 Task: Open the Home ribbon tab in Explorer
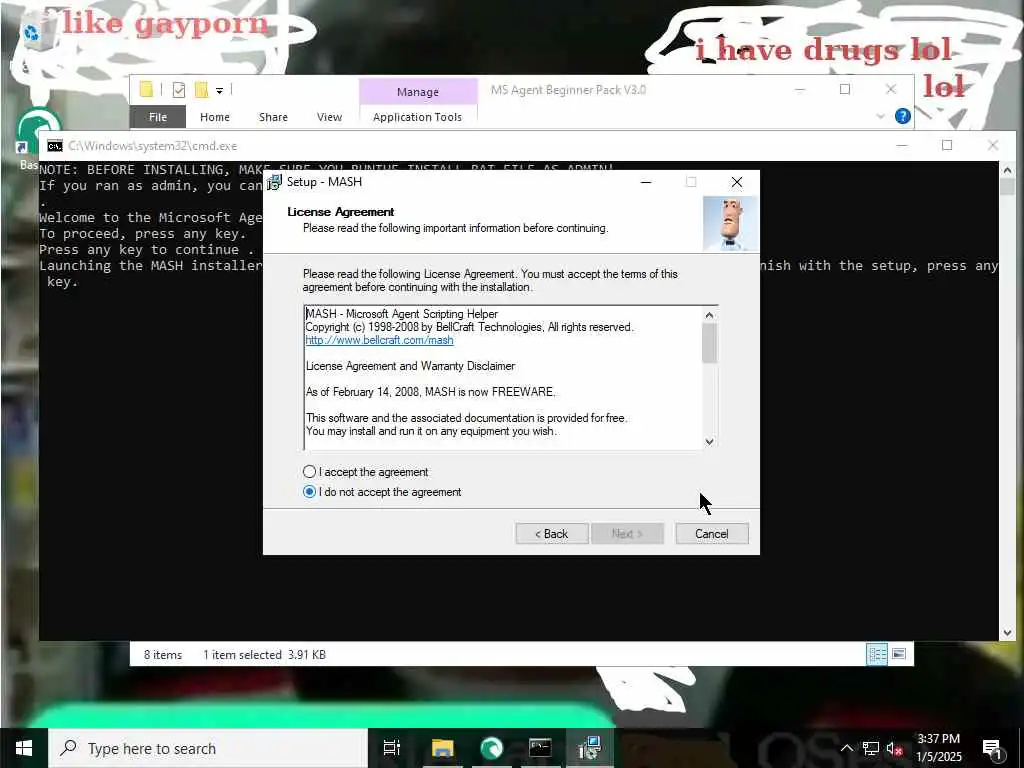215,117
